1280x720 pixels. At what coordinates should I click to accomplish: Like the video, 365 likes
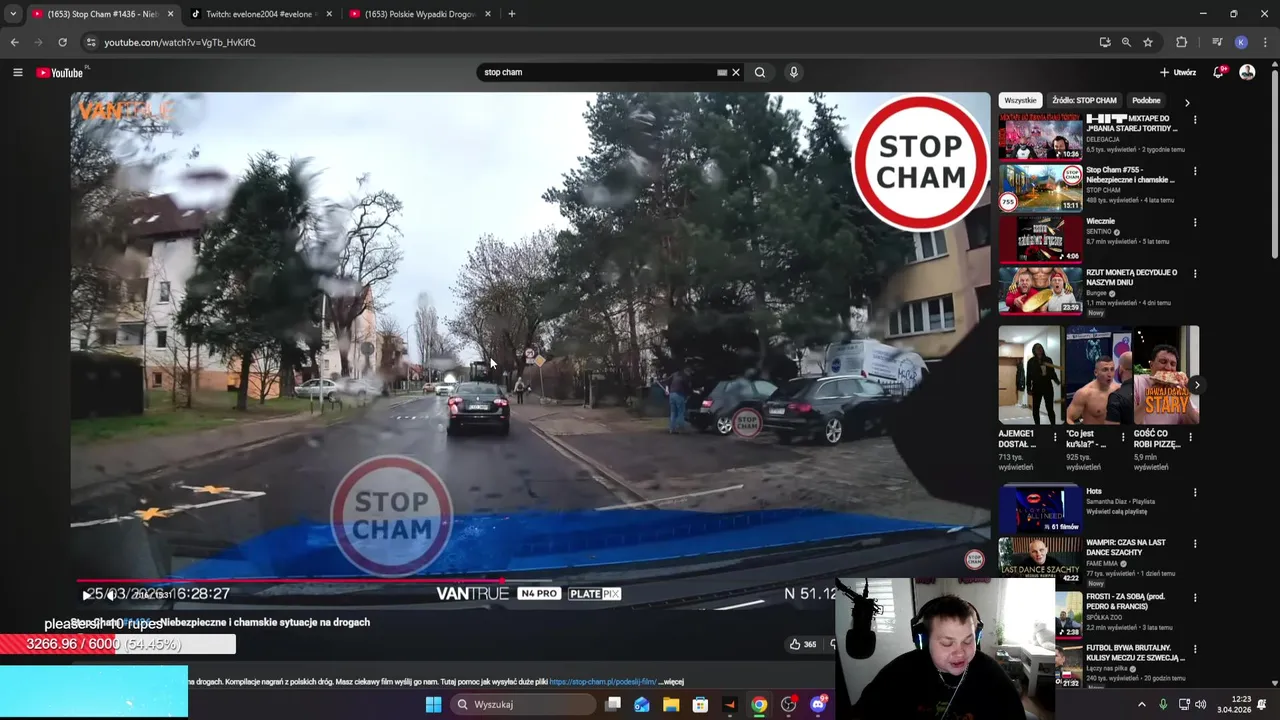pyautogui.click(x=803, y=644)
